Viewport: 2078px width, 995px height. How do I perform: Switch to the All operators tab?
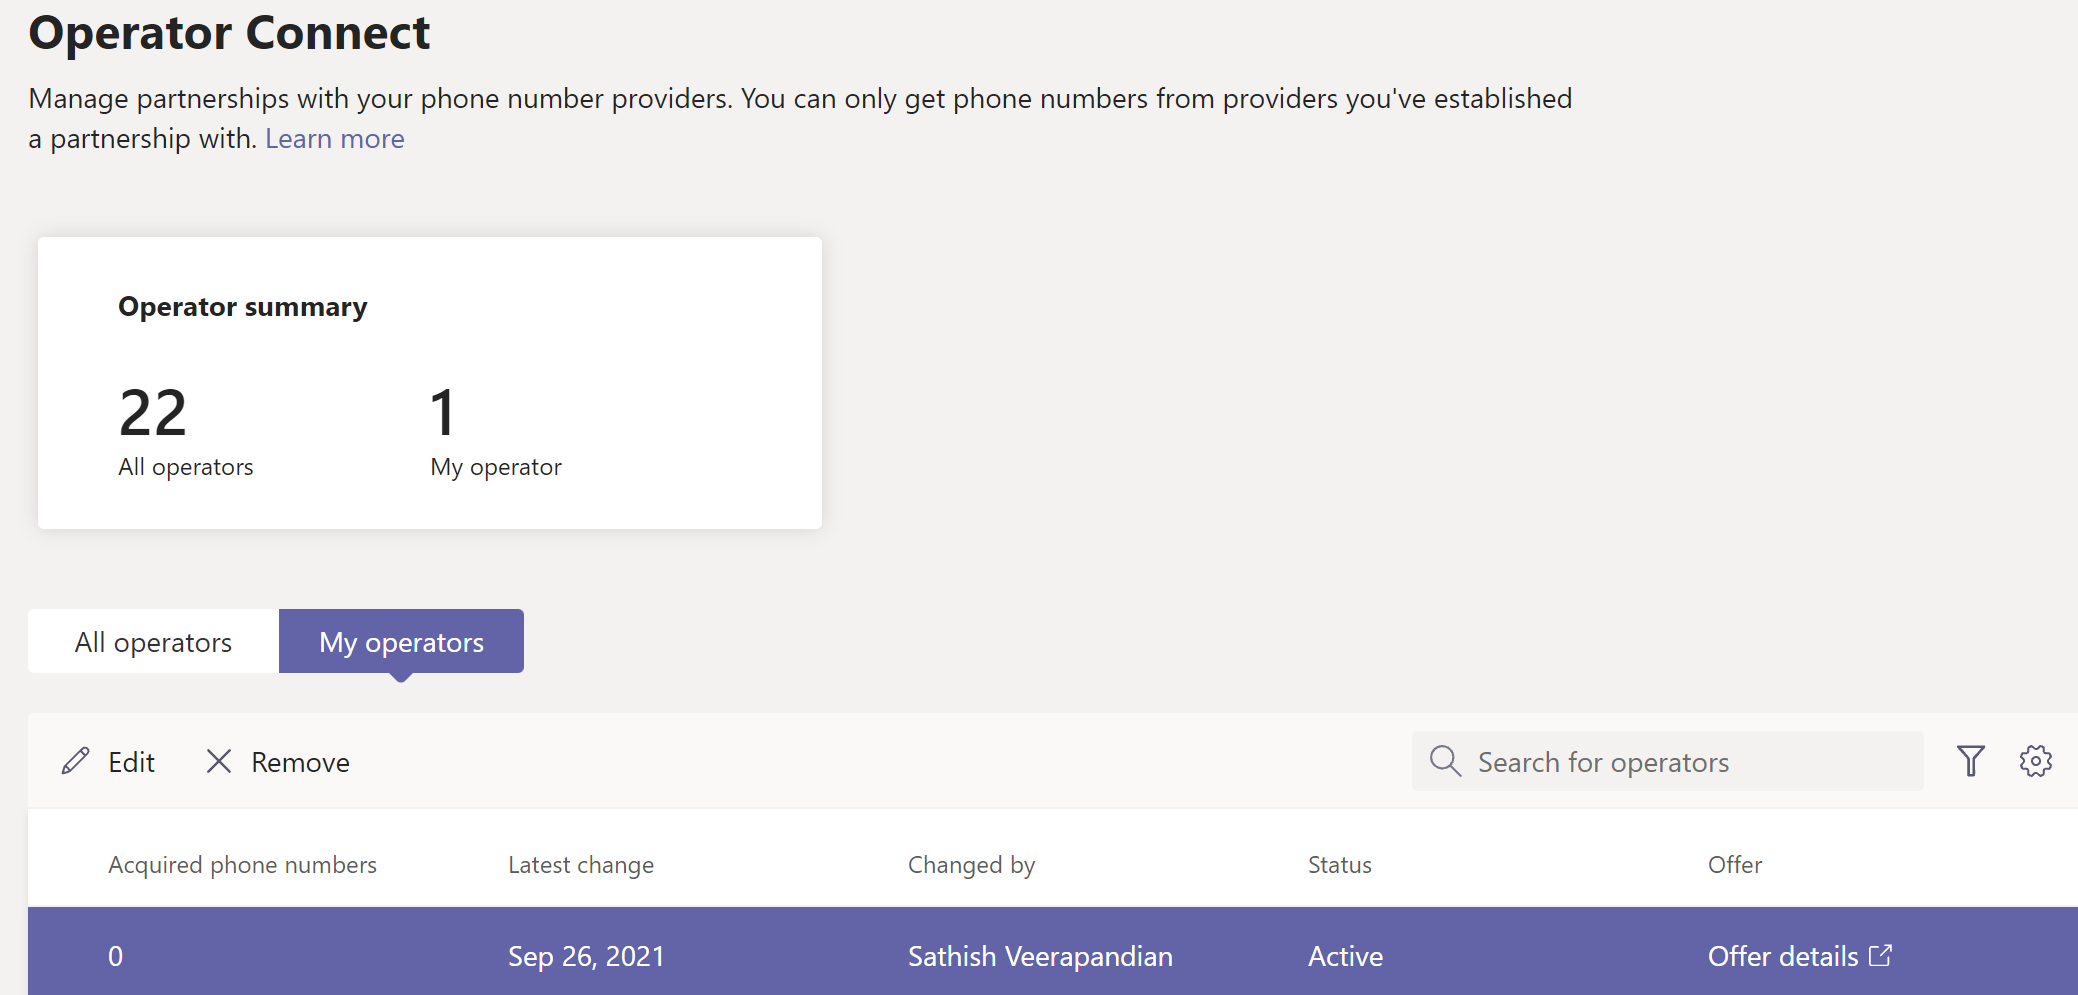[x=153, y=642]
